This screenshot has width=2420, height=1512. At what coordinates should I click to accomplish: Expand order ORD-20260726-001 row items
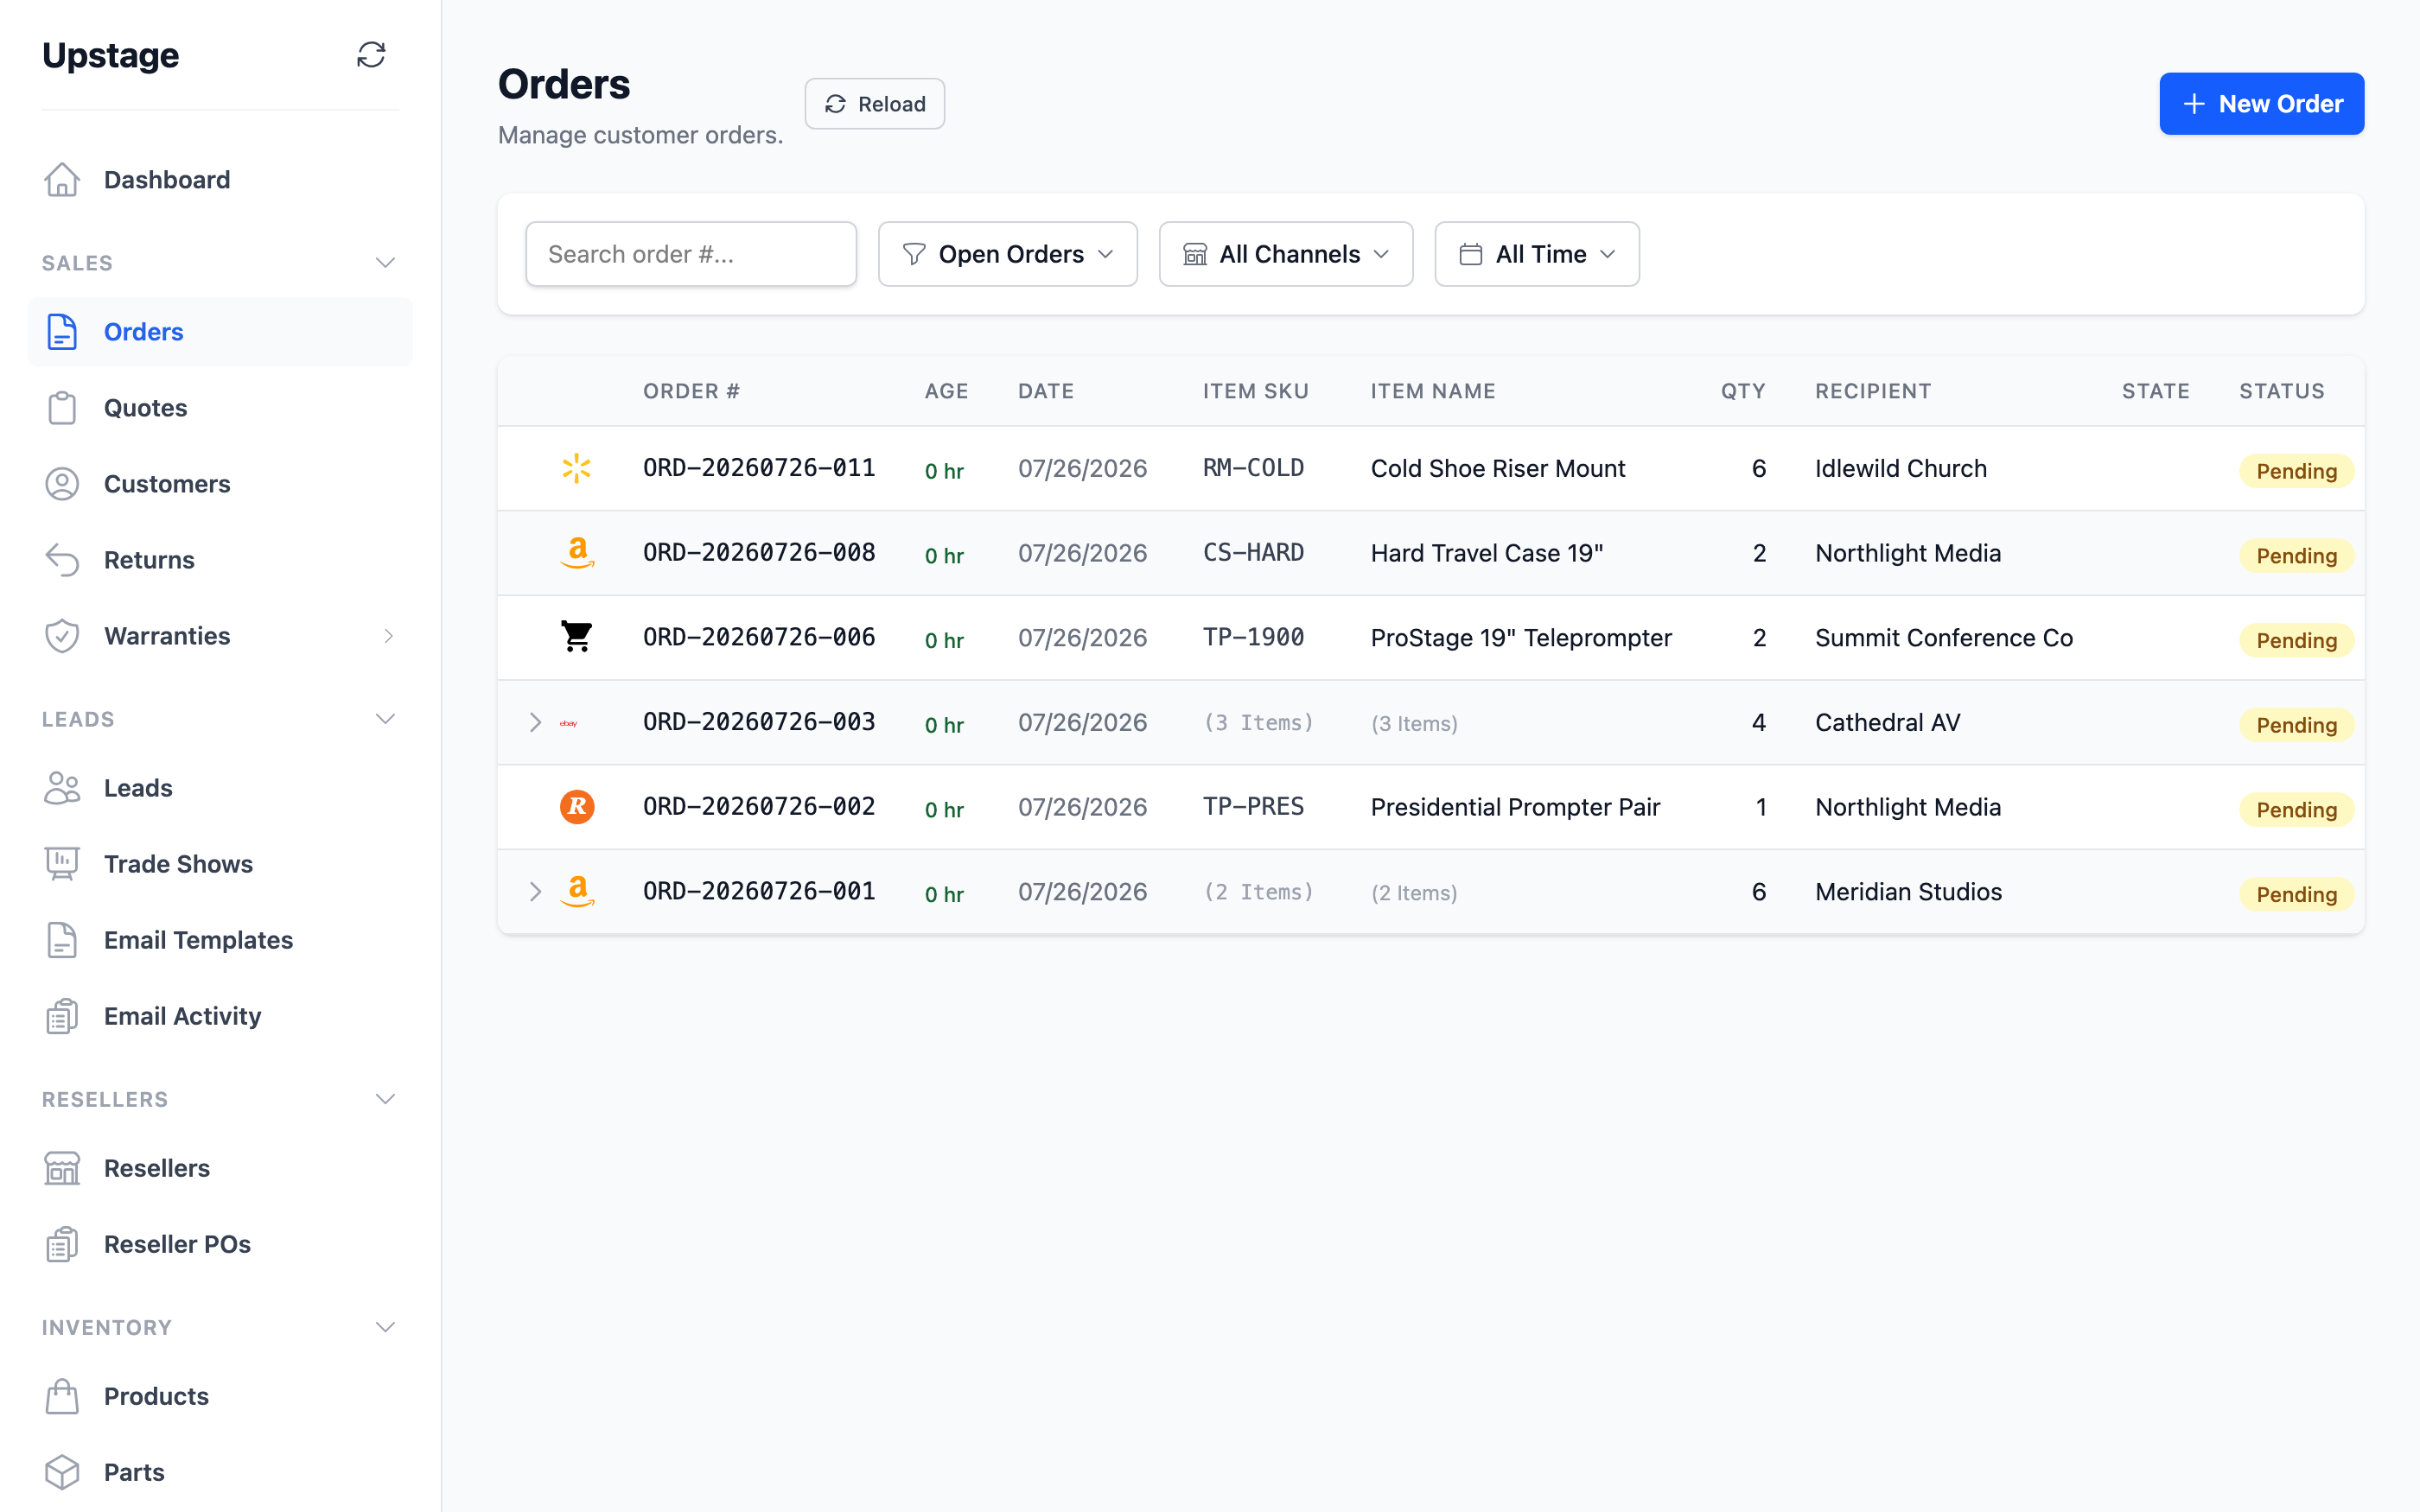[x=535, y=892]
